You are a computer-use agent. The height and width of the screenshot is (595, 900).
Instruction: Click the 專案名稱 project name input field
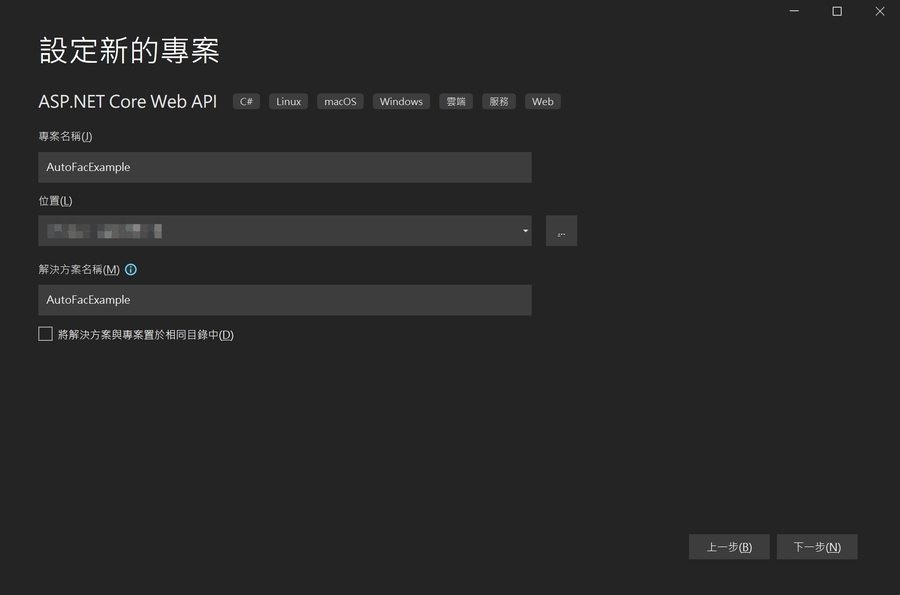click(285, 167)
